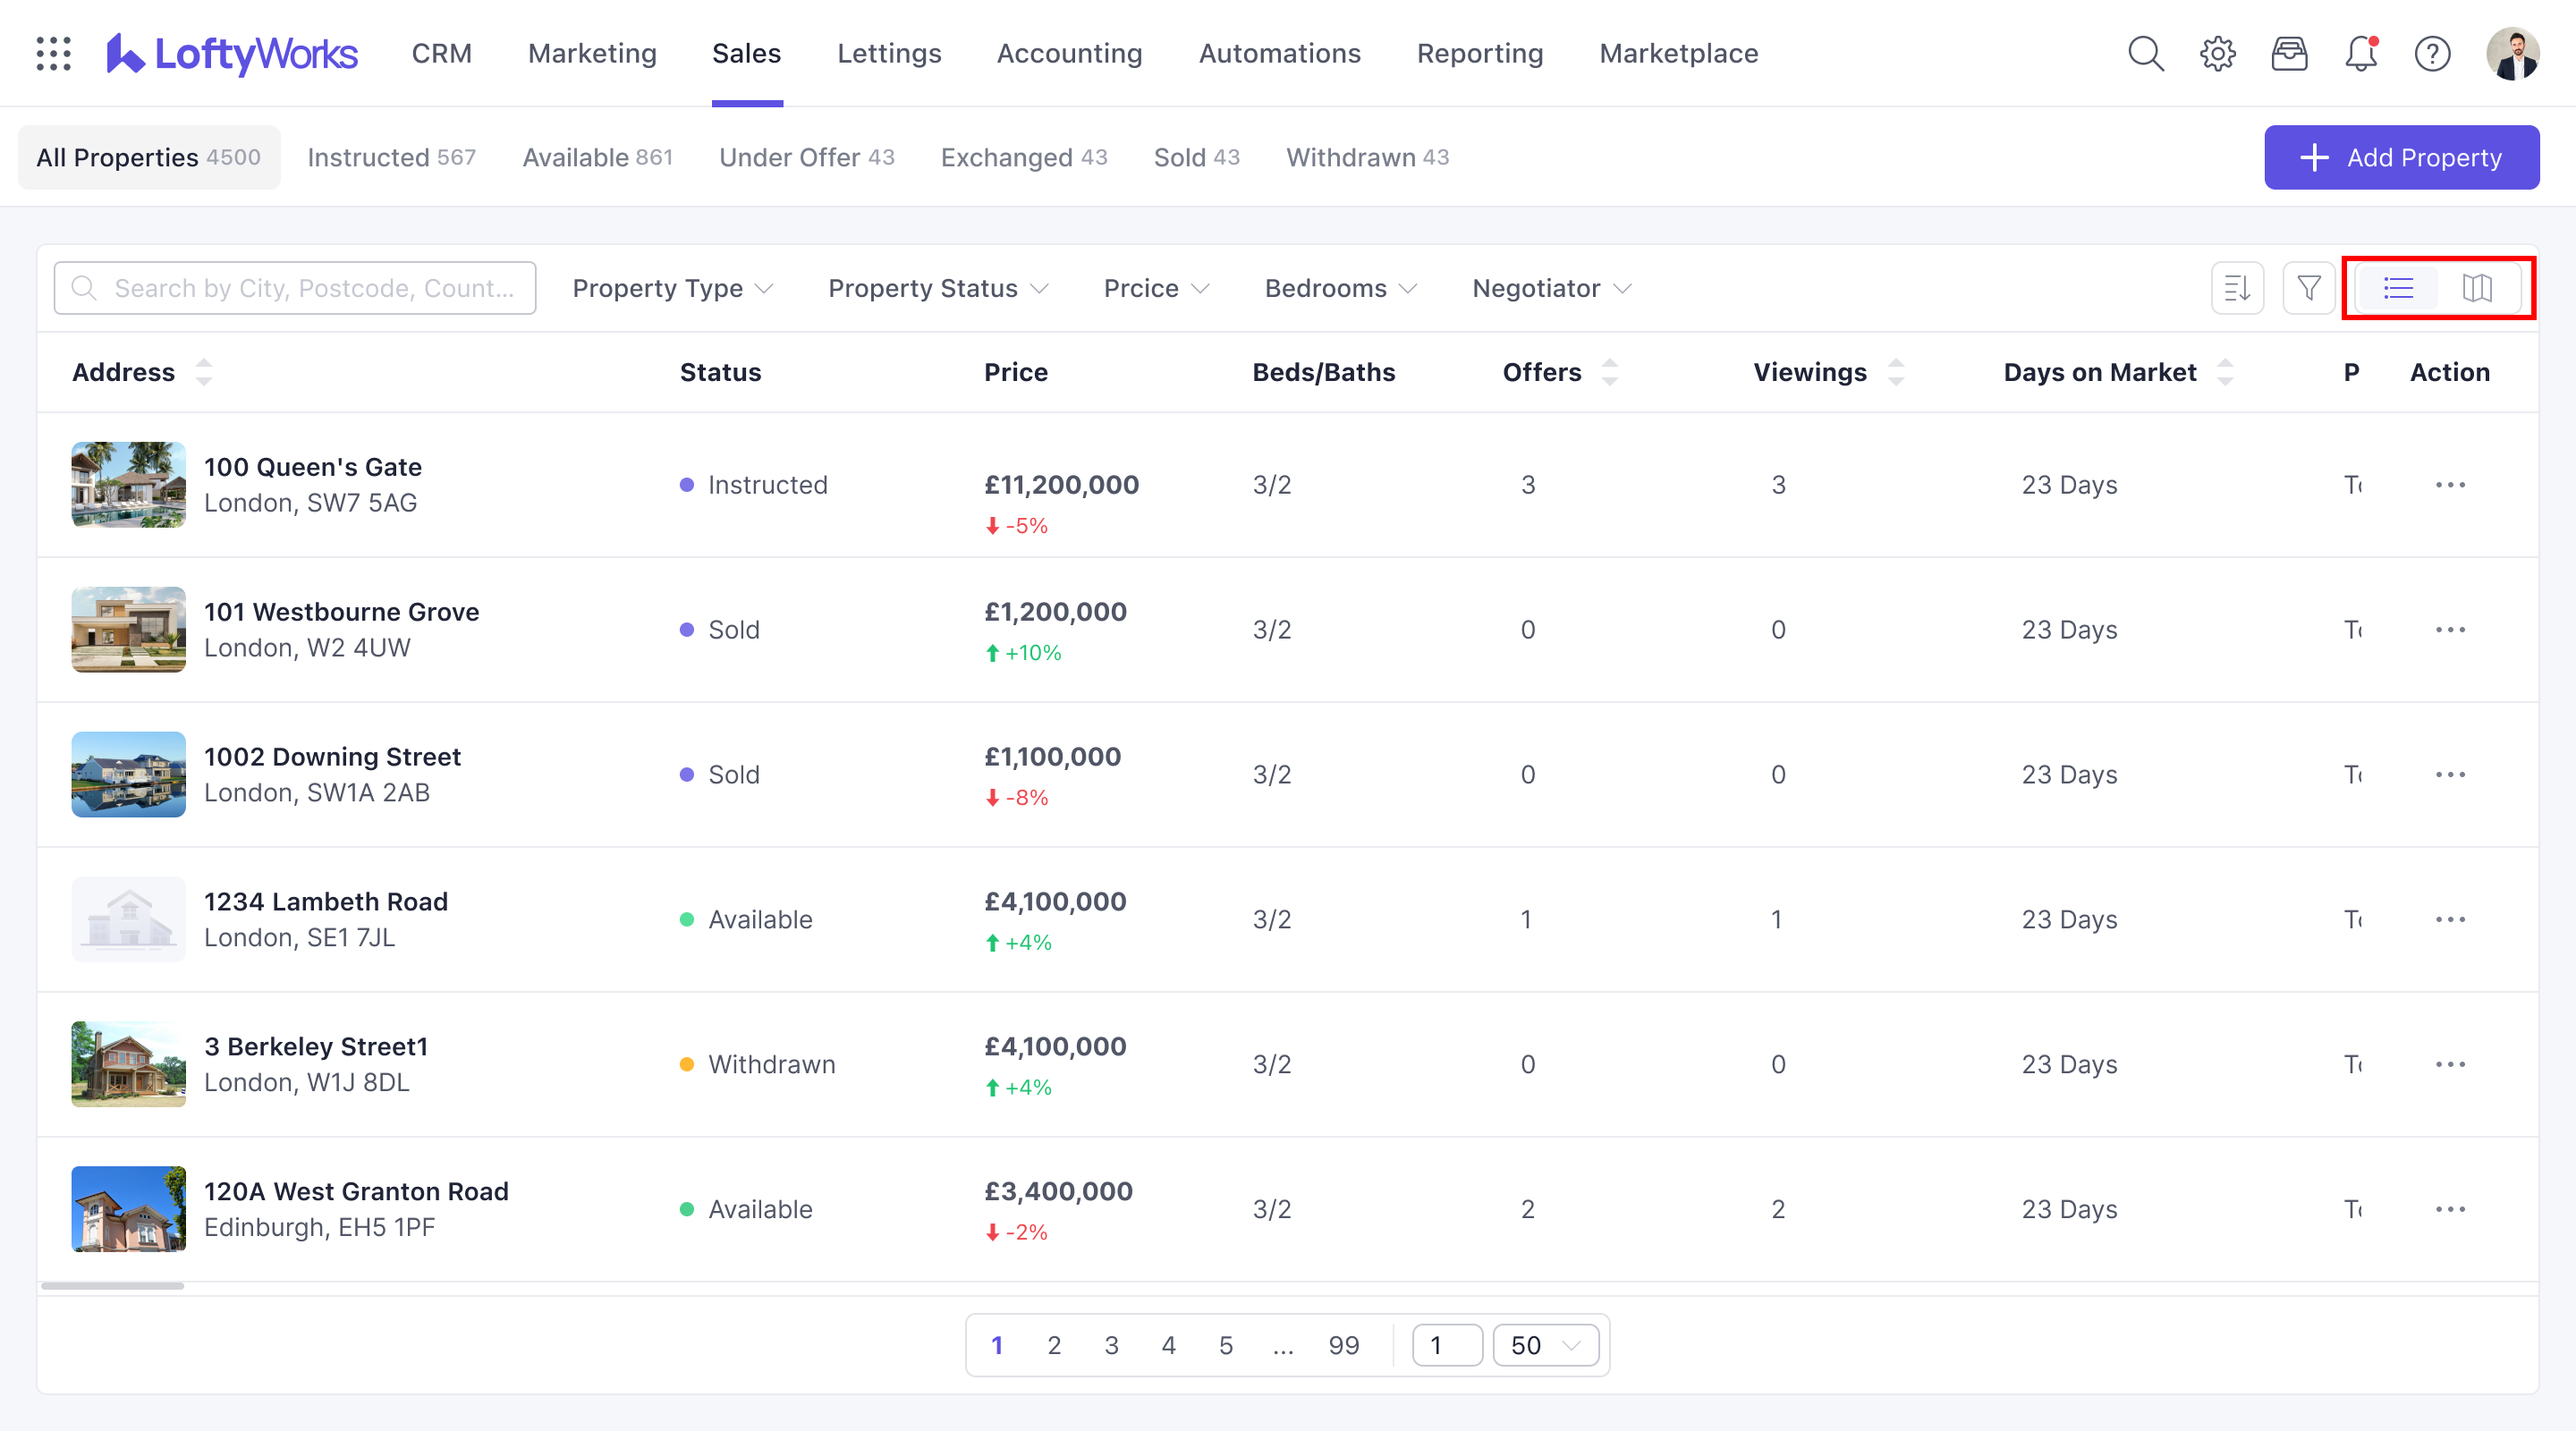Open the Lettings menu
Screen dimensions: 2576x1431
pos(888,53)
